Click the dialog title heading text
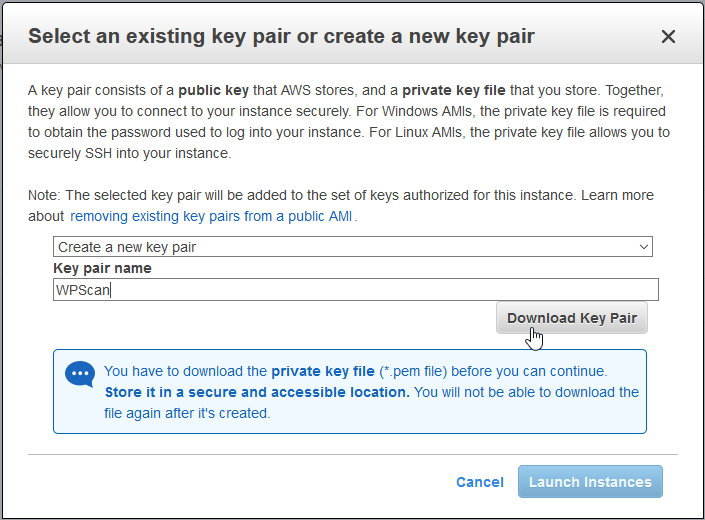This screenshot has width=705, height=520. [x=281, y=36]
